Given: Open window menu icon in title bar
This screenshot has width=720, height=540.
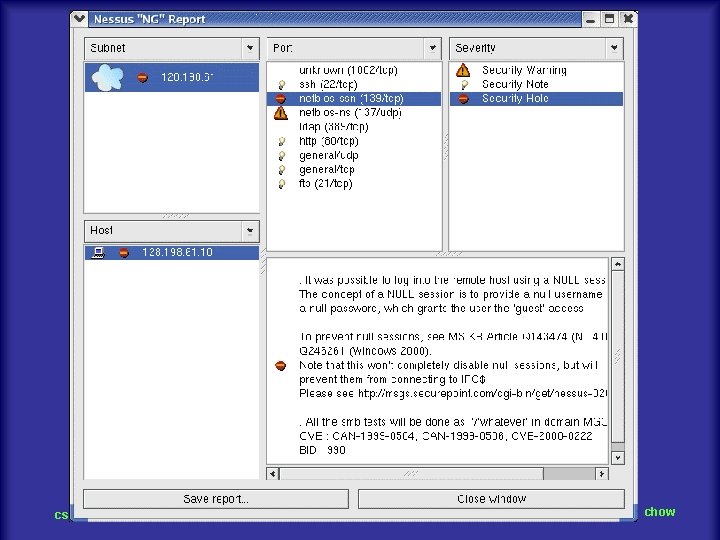Looking at the screenshot, I should [x=79, y=19].
